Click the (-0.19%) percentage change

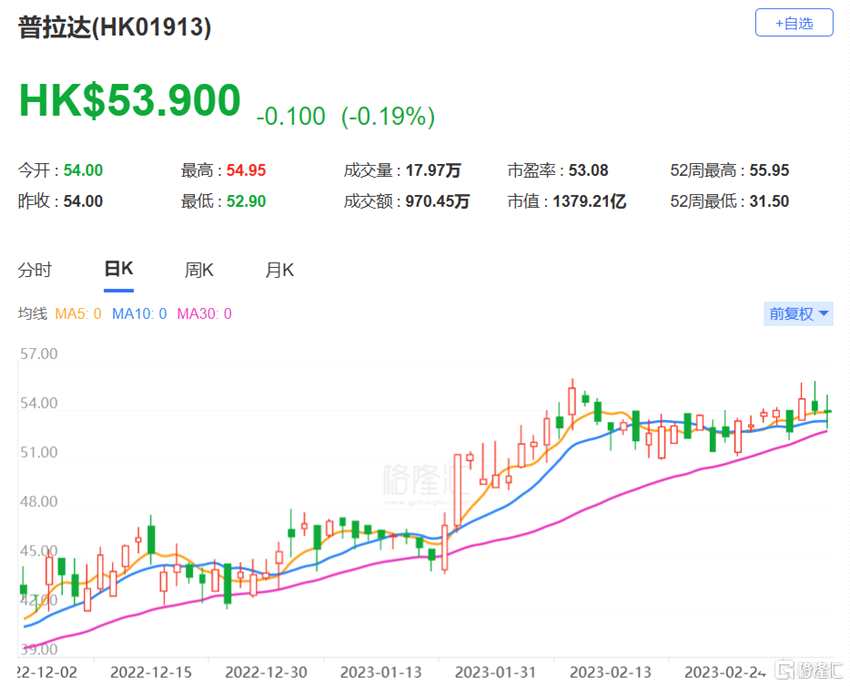388,116
